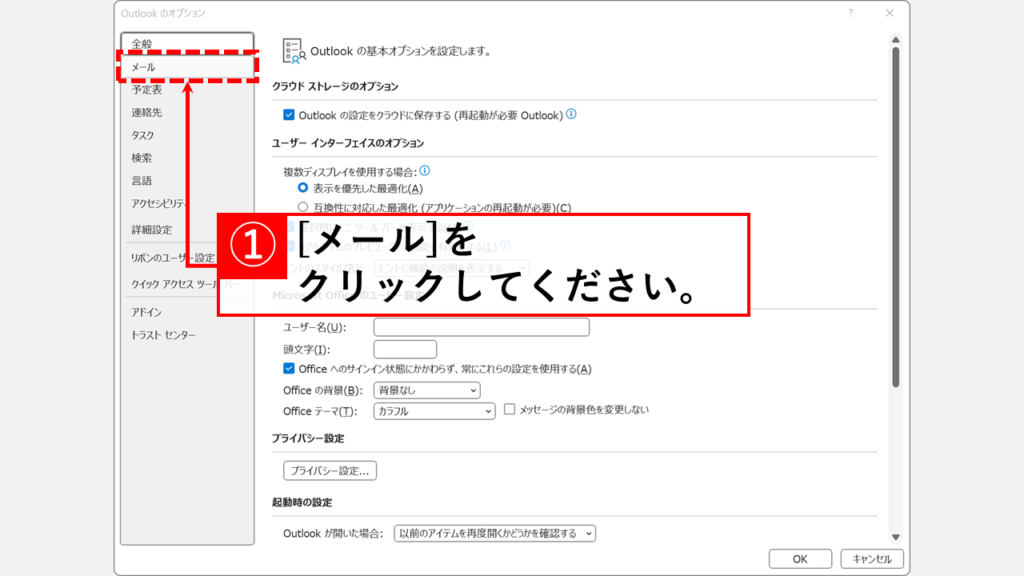Select the メール category in sidebar
This screenshot has height=576, width=1024.
187,67
